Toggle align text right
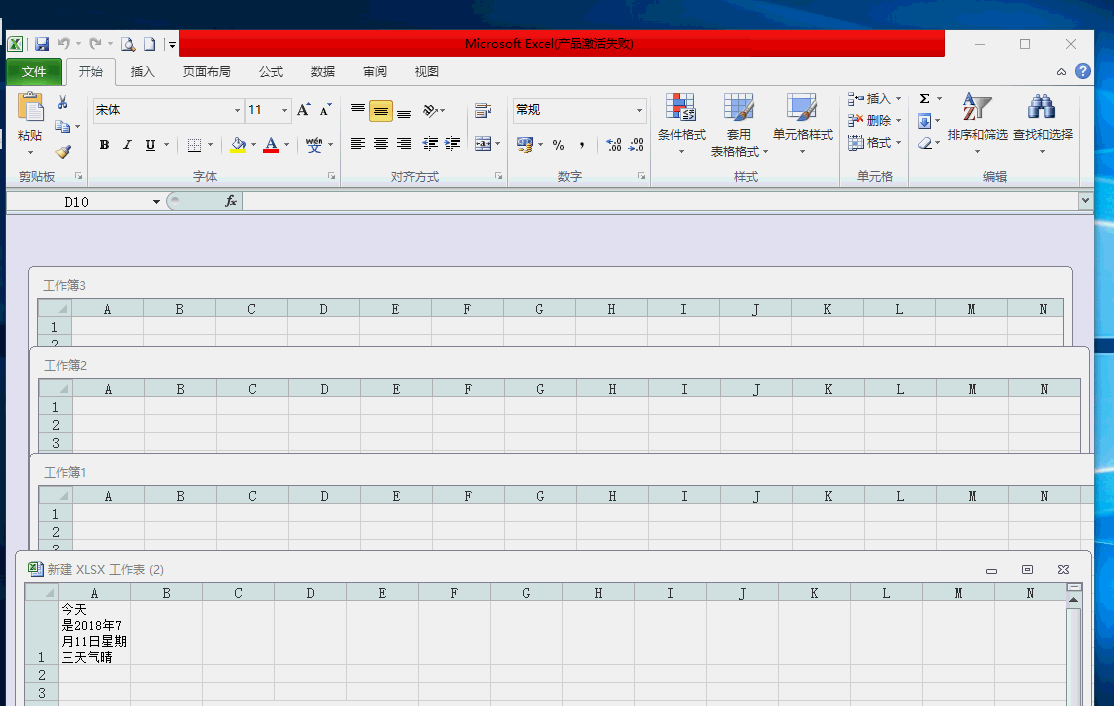 pyautogui.click(x=404, y=143)
